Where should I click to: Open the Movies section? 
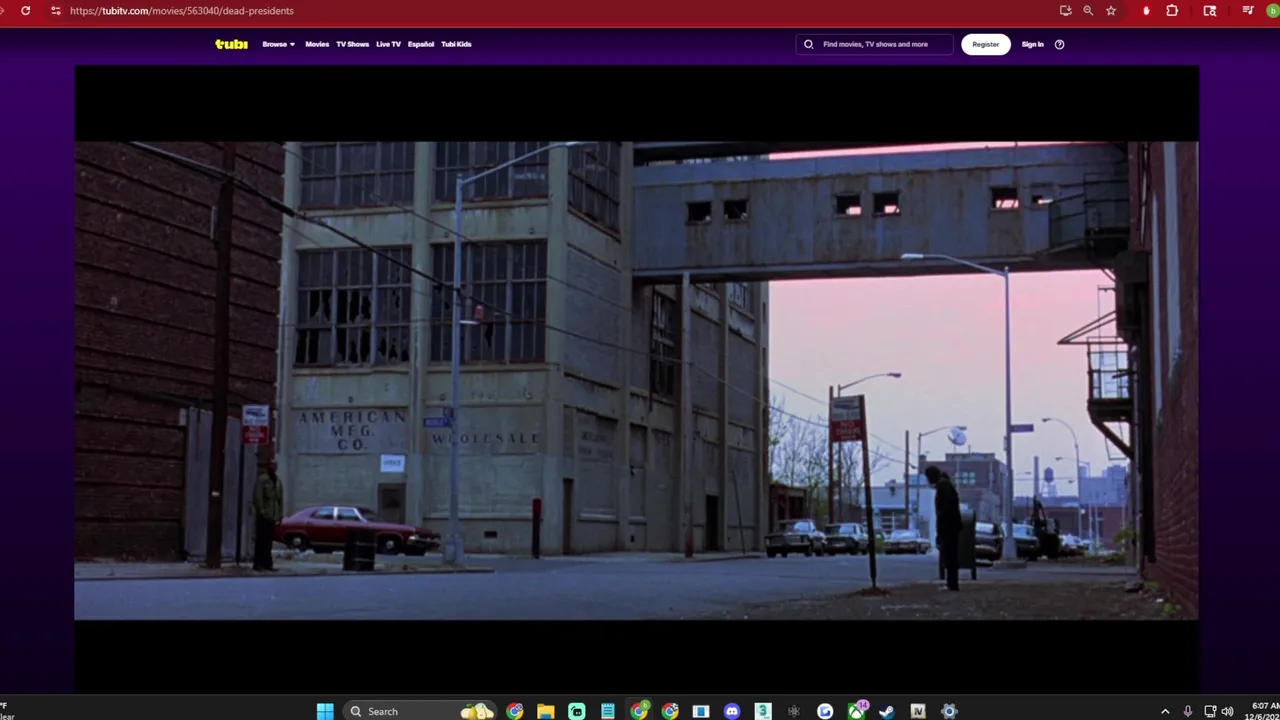click(x=317, y=44)
